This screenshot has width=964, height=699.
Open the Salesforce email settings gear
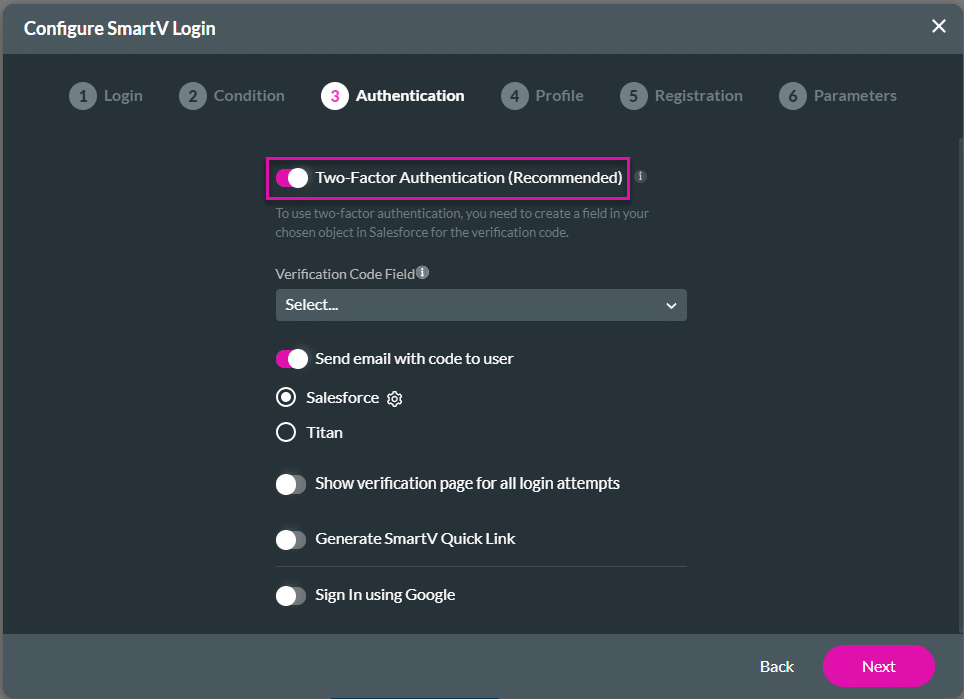pyautogui.click(x=394, y=398)
